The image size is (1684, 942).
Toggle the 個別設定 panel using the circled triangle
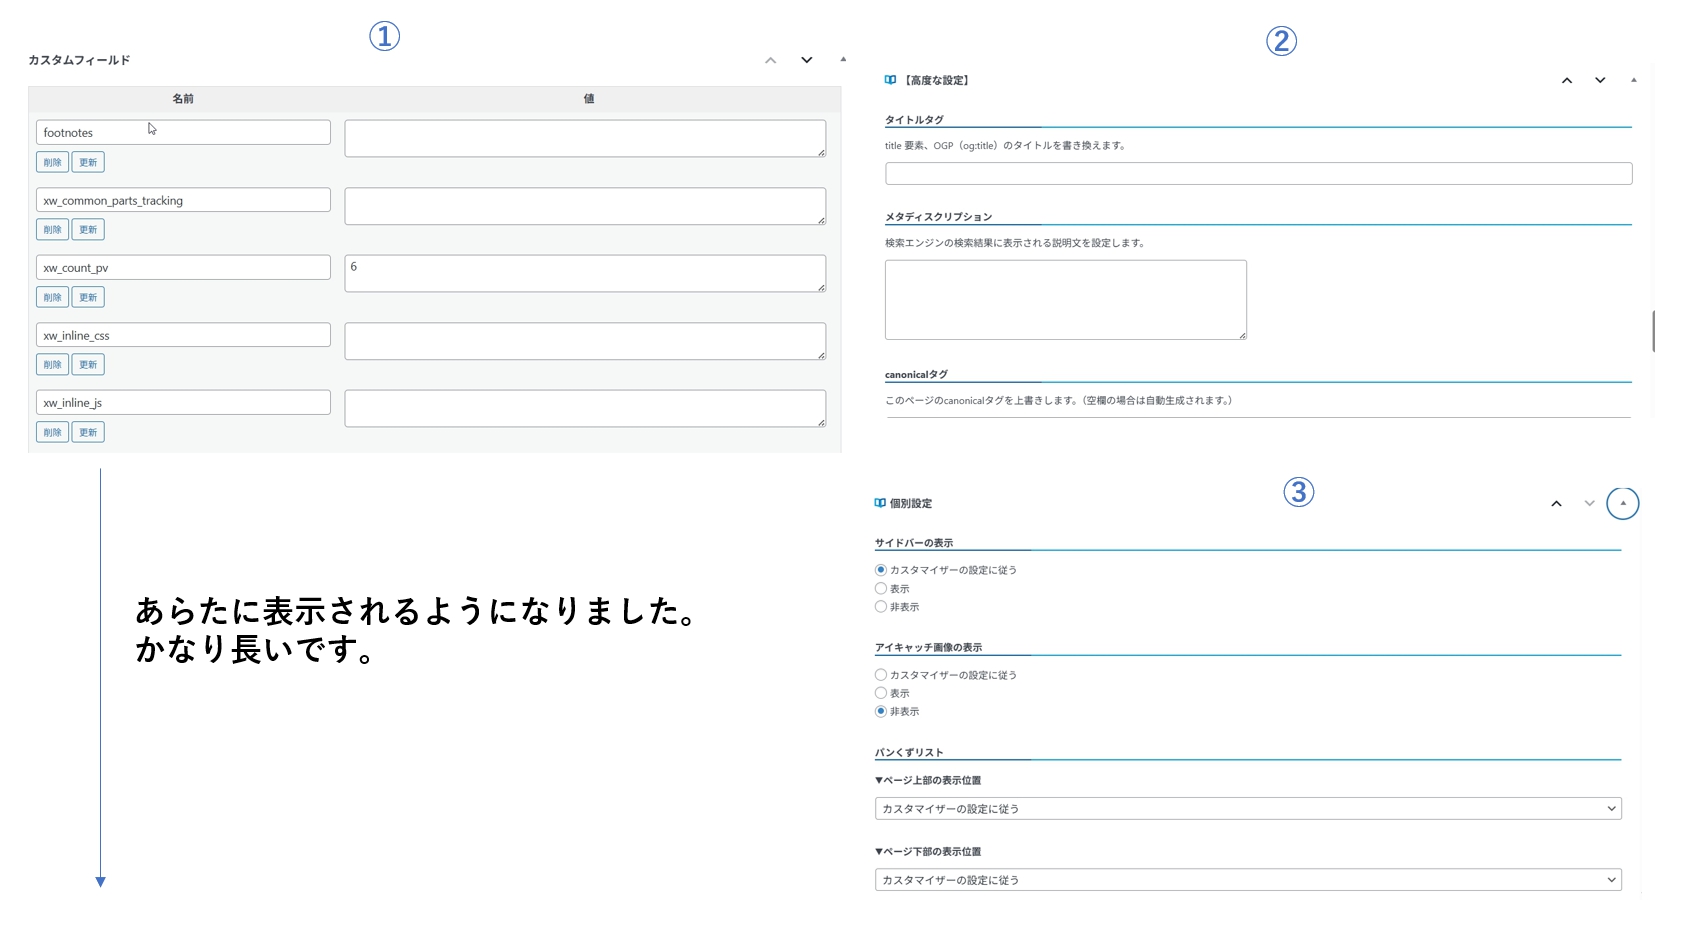pyautogui.click(x=1622, y=503)
